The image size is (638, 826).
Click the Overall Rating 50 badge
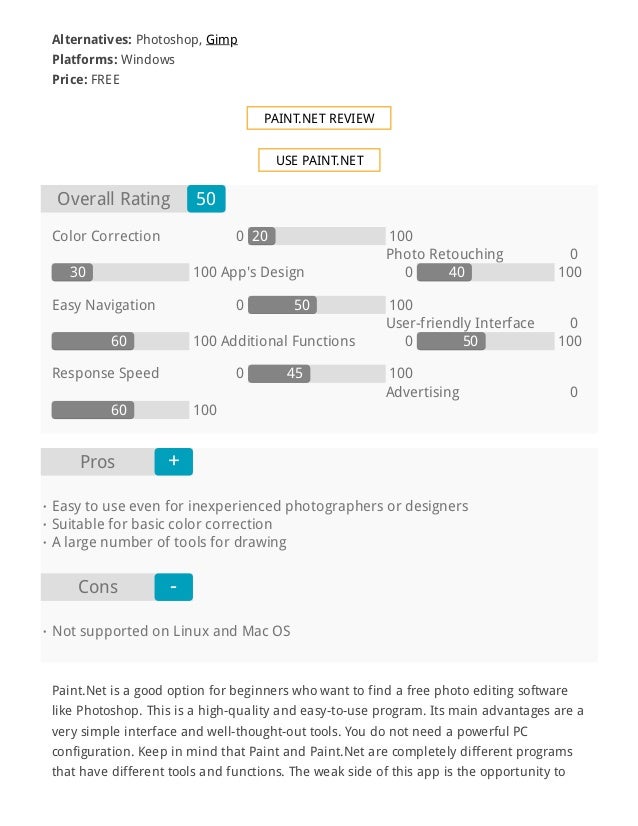pos(206,199)
